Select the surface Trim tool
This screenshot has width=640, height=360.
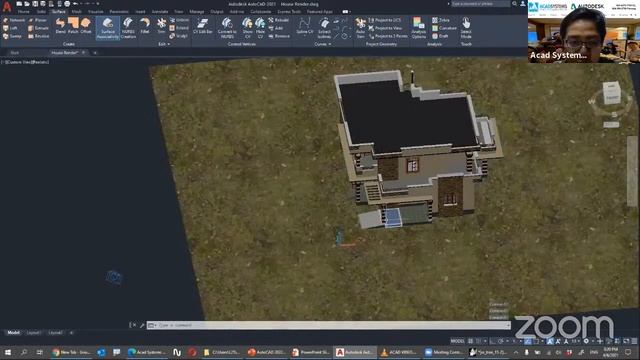click(x=162, y=26)
